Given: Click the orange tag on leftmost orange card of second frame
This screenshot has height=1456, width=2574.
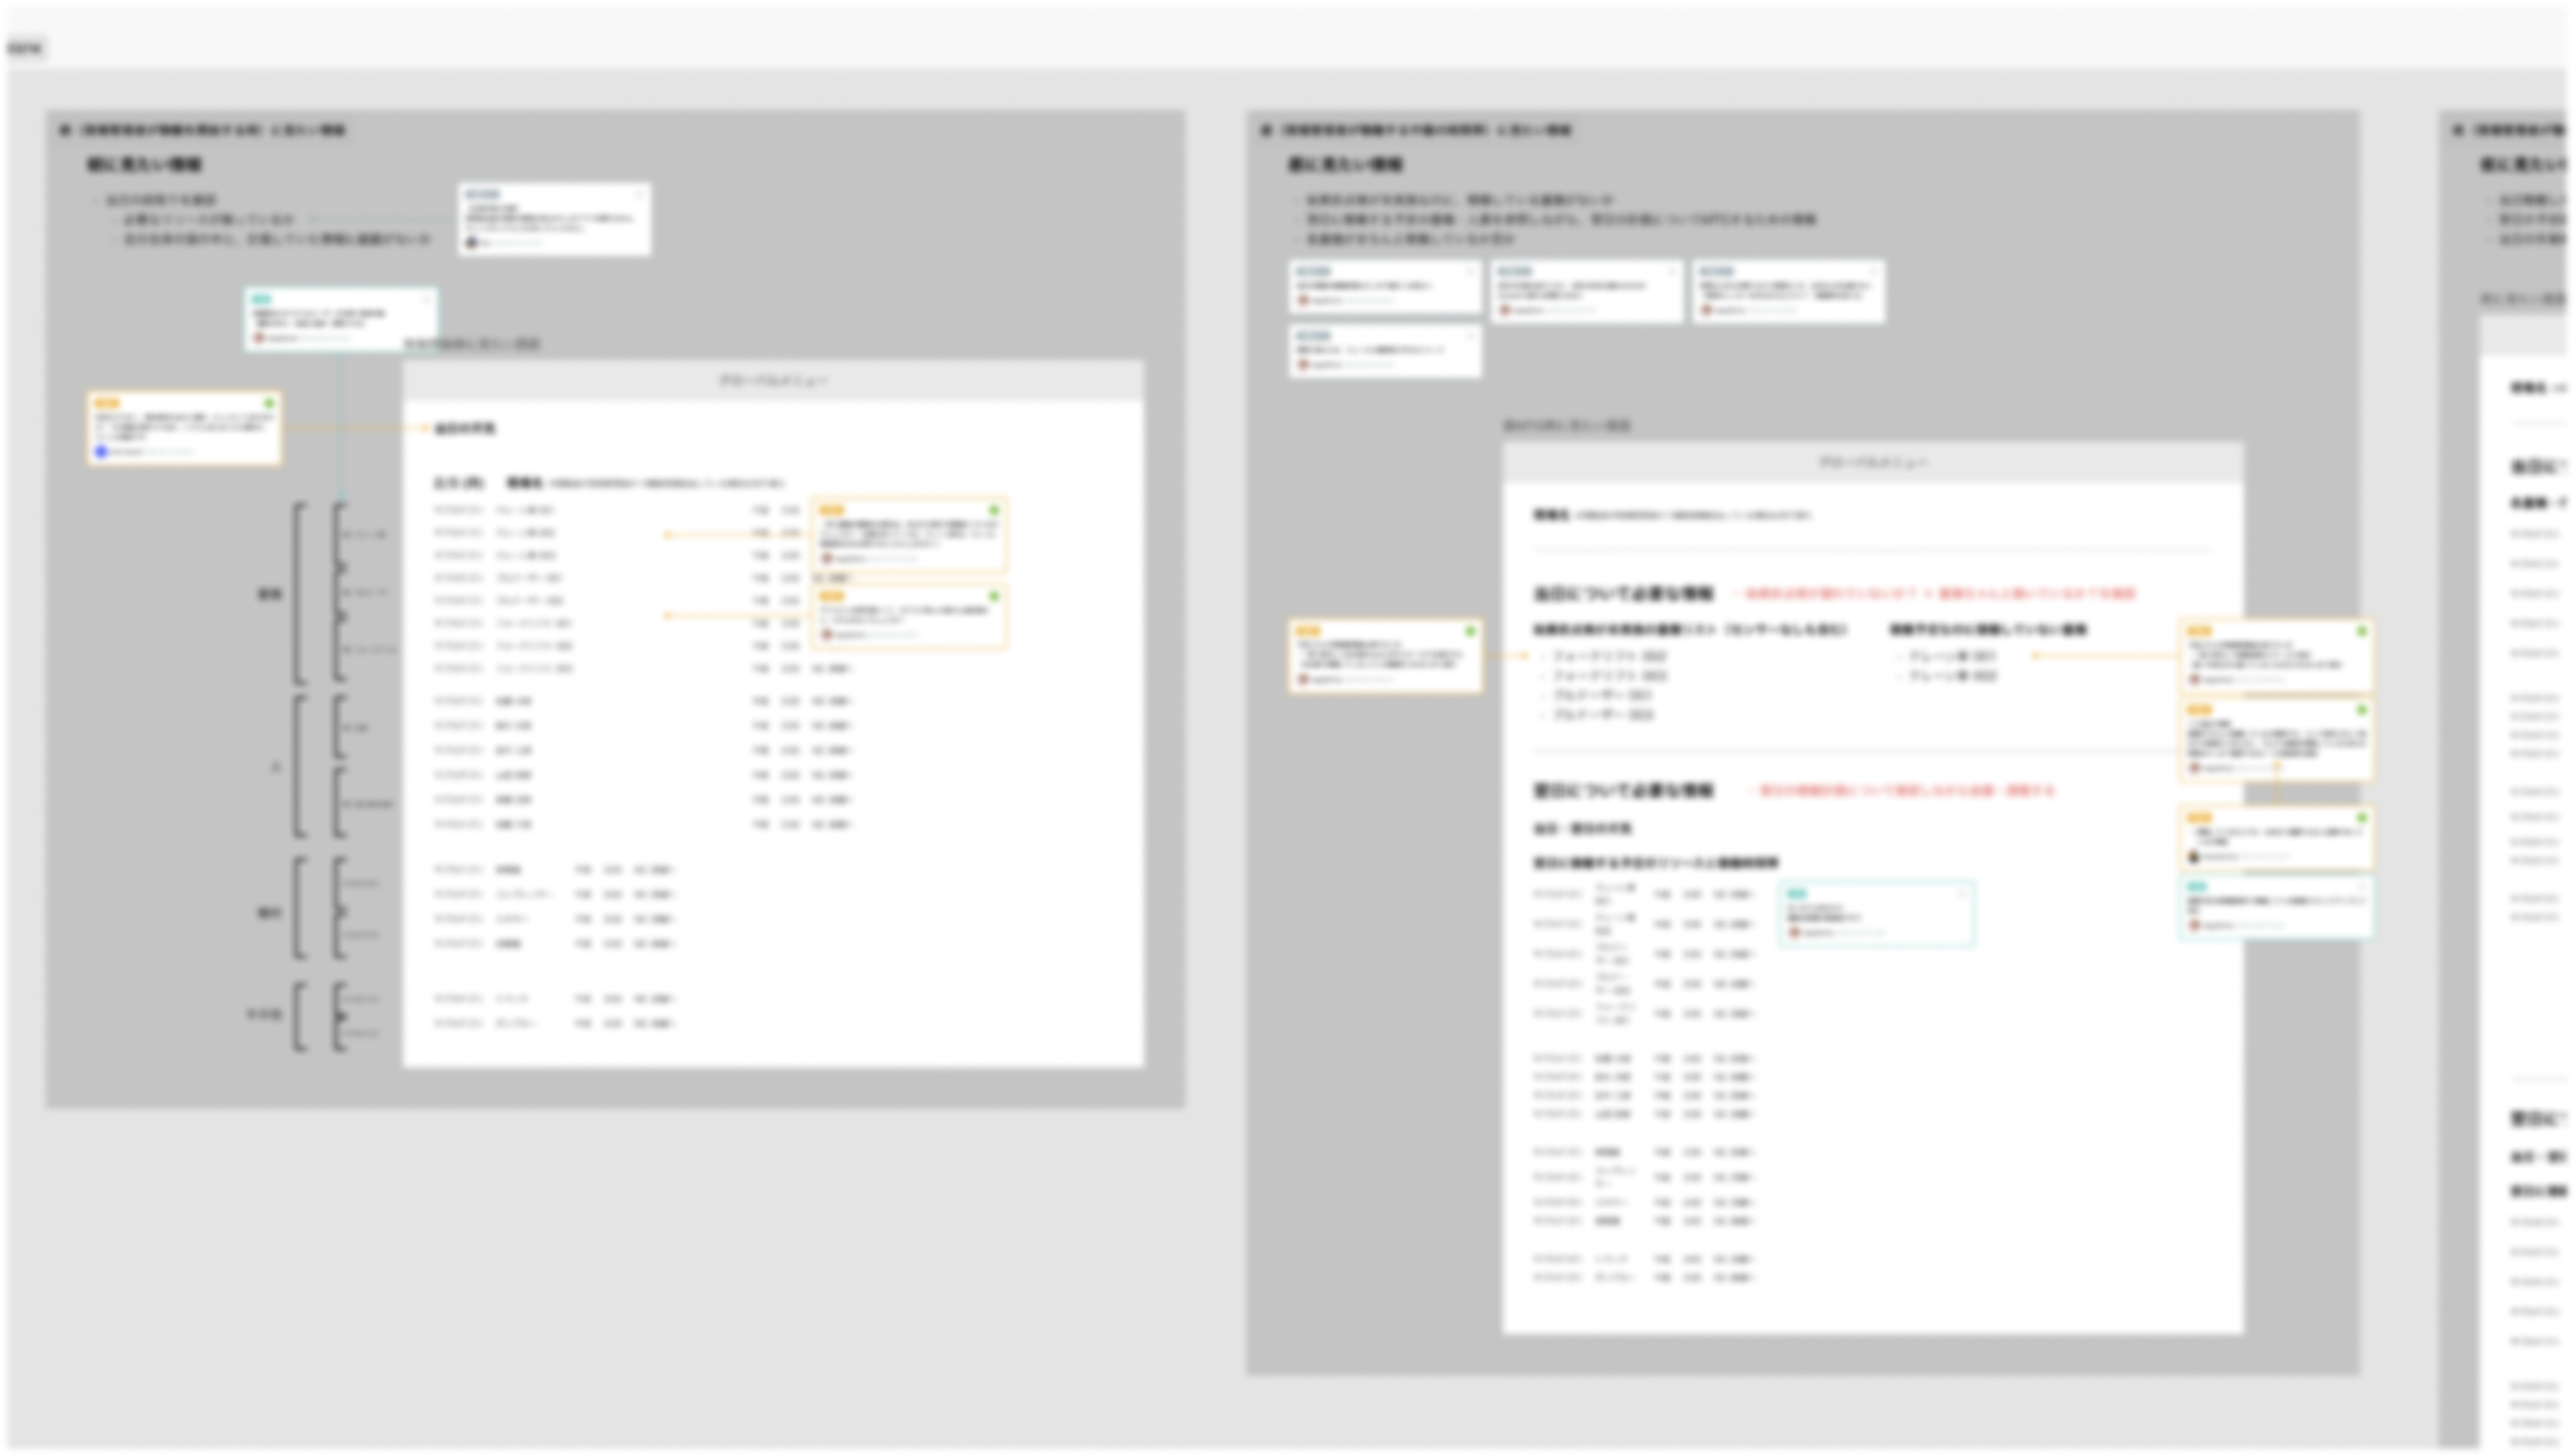Looking at the screenshot, I should 1308,631.
